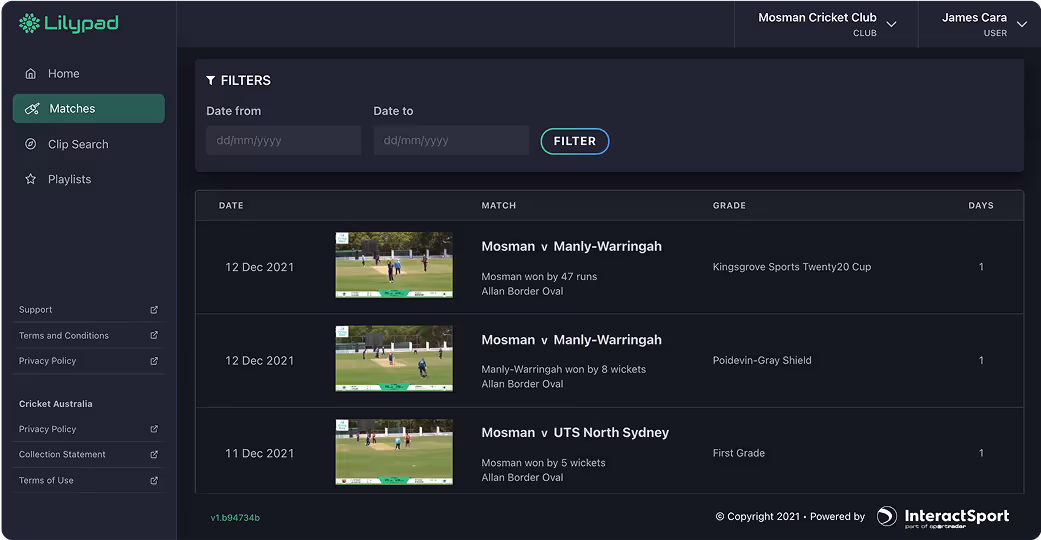The image size is (1041, 540).
Task: Open Cricket Australia Privacy Policy link
Action: (x=48, y=429)
